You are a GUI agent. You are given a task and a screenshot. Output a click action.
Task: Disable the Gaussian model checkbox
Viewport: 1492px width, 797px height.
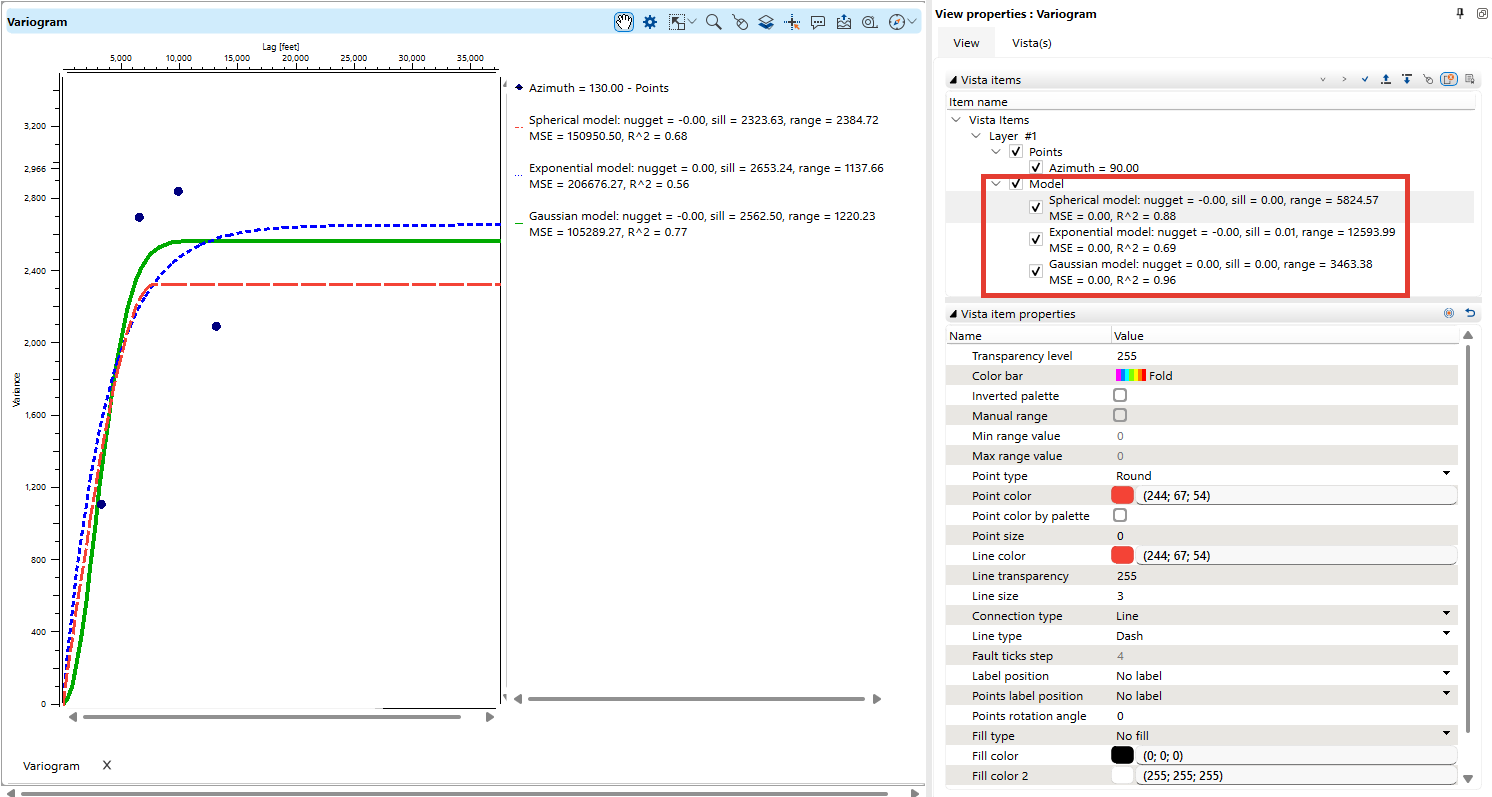(1035, 271)
